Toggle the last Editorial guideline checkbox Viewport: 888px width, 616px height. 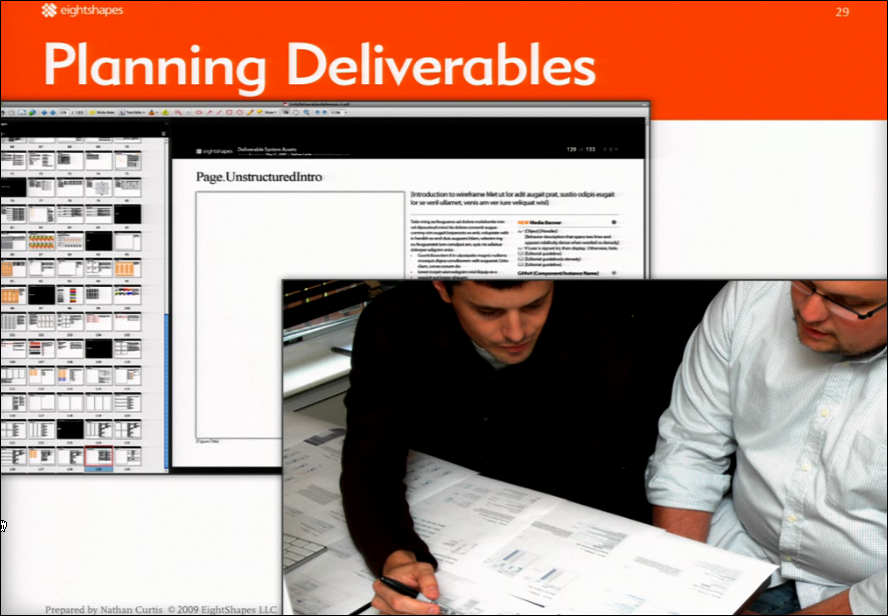click(519, 264)
